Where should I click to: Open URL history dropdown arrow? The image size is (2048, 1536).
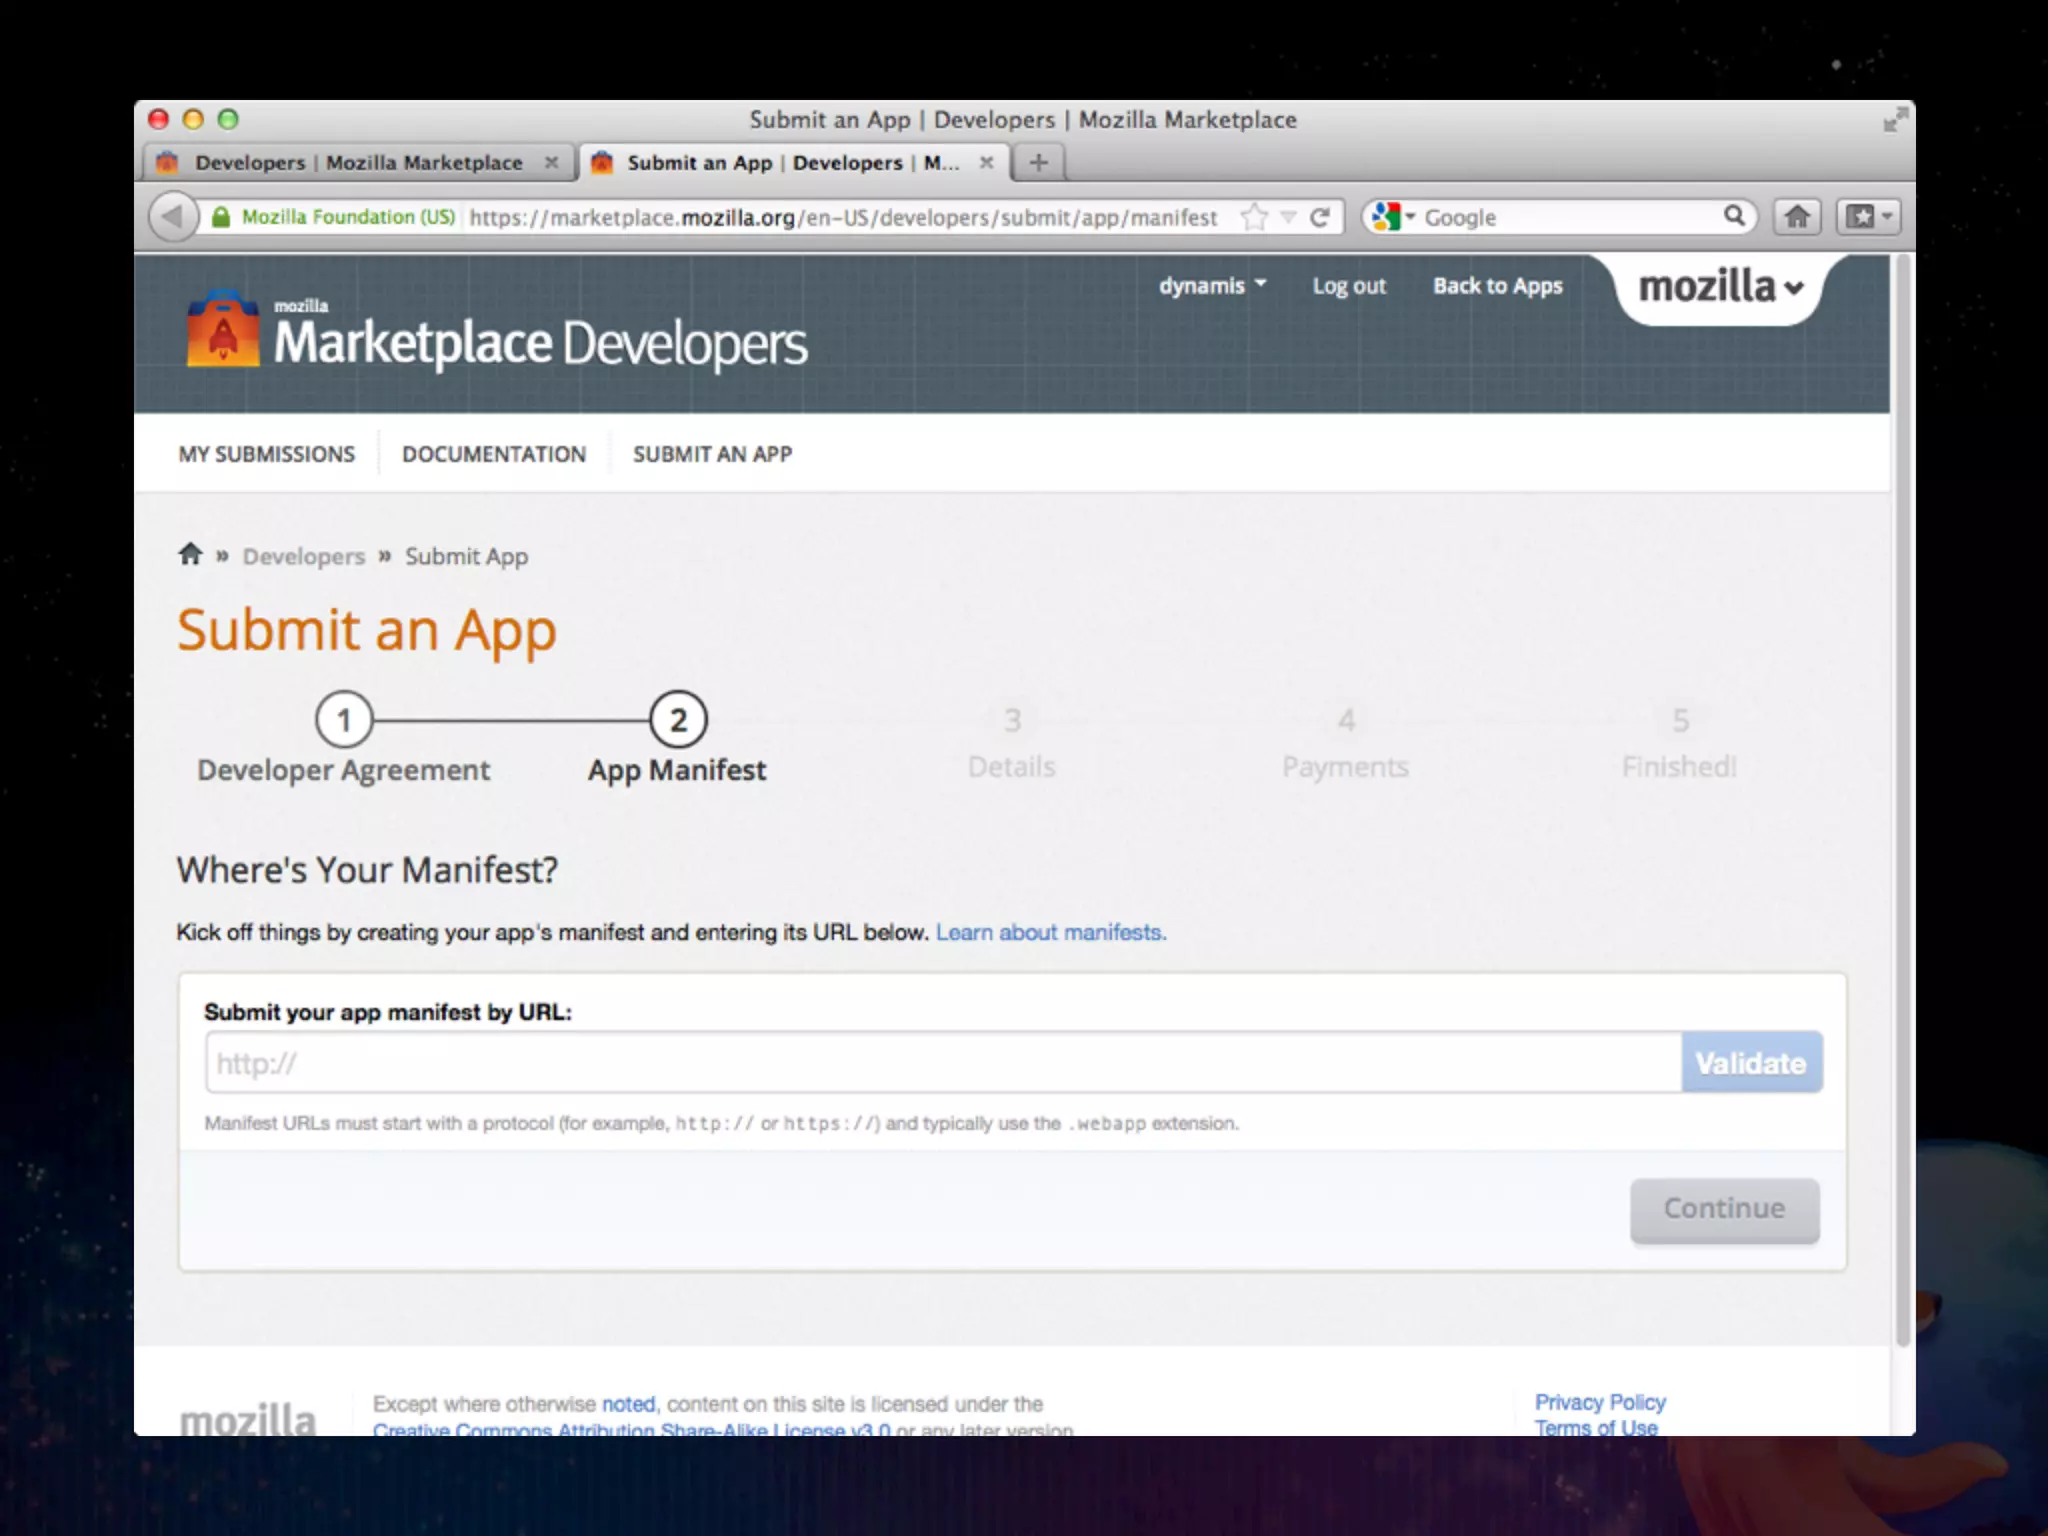tap(1289, 217)
